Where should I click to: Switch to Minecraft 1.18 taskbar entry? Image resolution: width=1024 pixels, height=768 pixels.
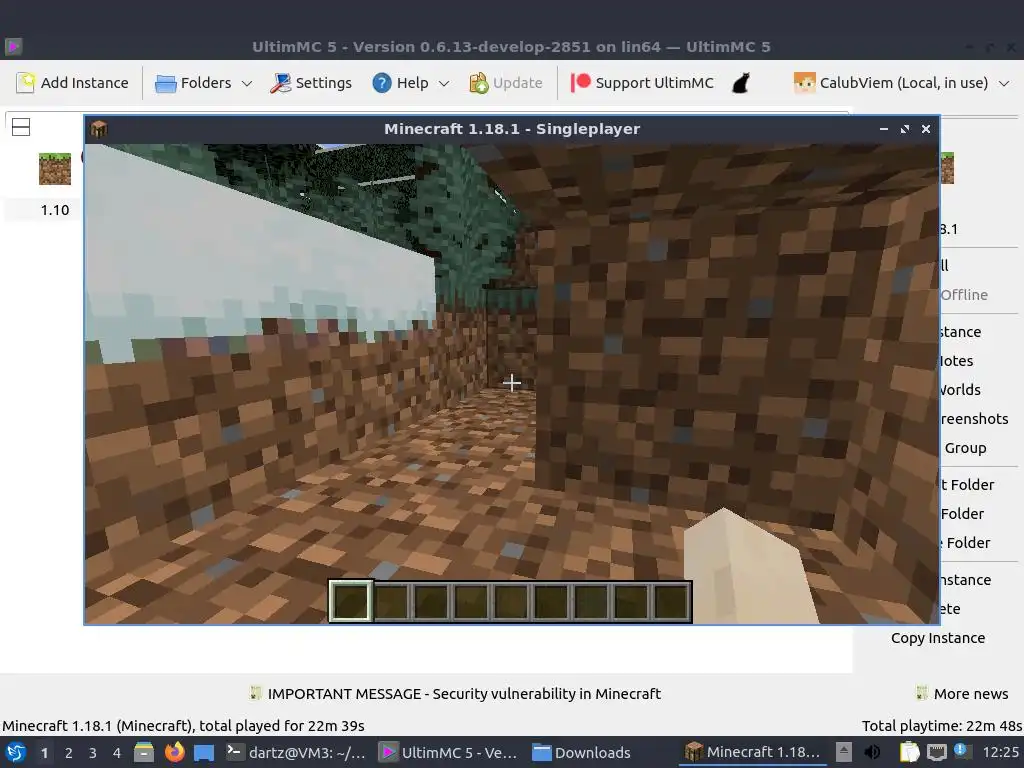tap(752, 752)
